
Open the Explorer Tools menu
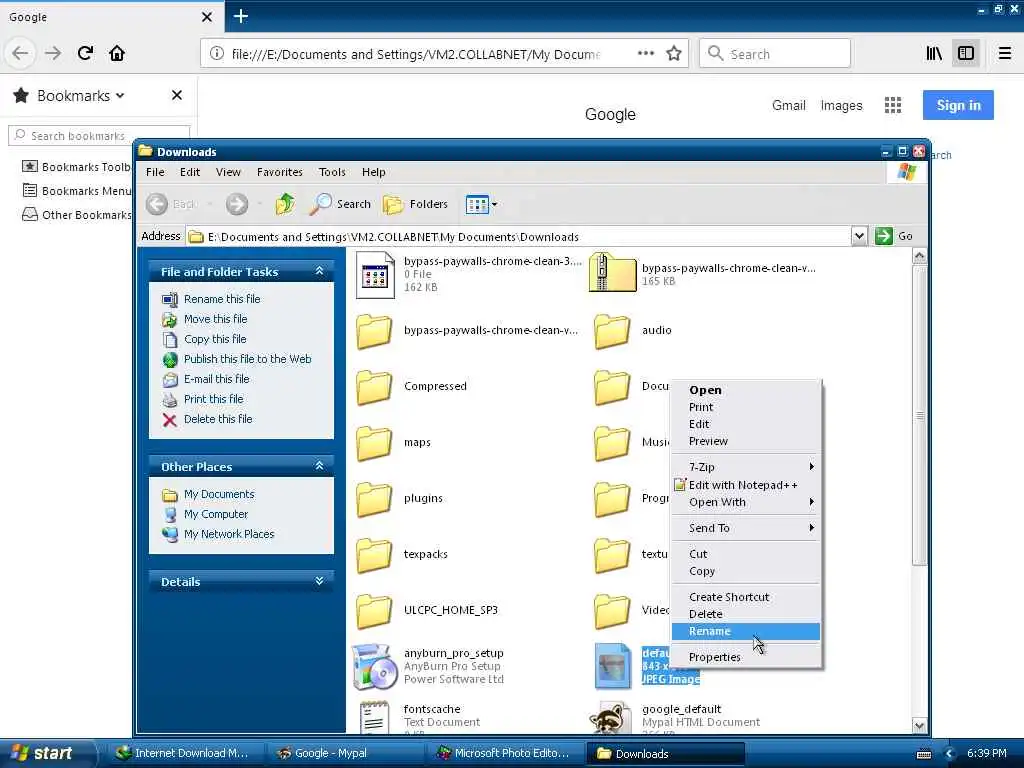[332, 172]
